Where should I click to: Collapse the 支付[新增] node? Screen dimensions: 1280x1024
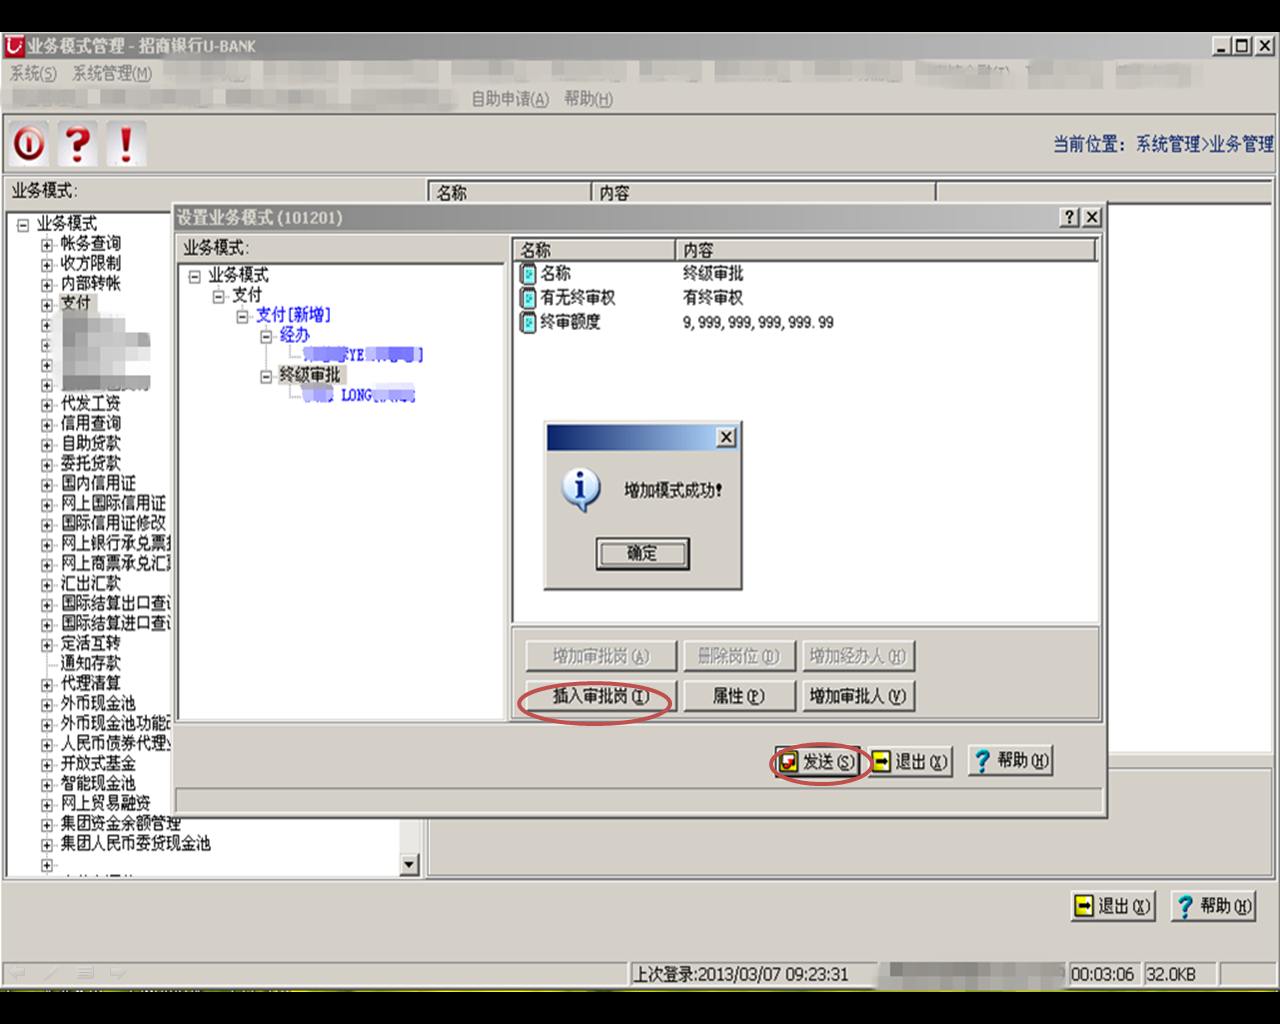click(243, 316)
